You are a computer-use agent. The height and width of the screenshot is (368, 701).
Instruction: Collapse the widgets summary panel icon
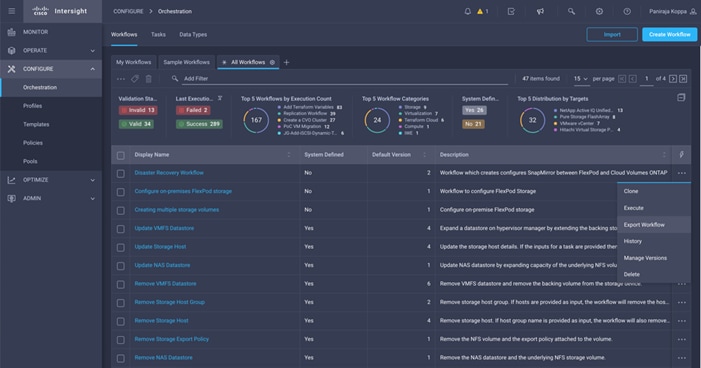pos(681,97)
